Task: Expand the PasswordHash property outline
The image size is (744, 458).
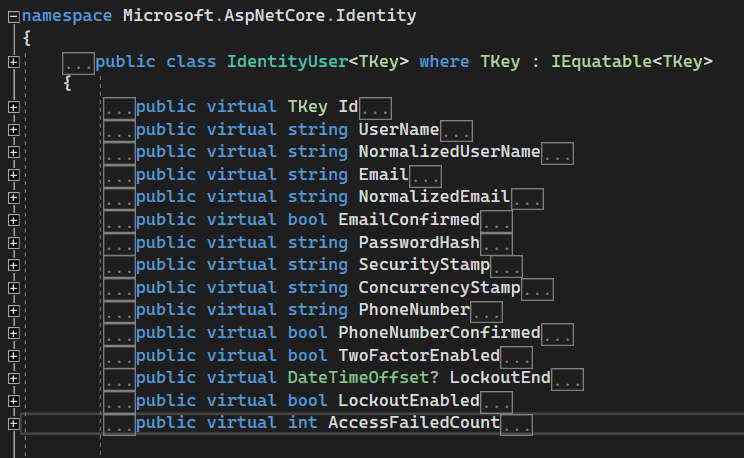Action: (x=14, y=243)
